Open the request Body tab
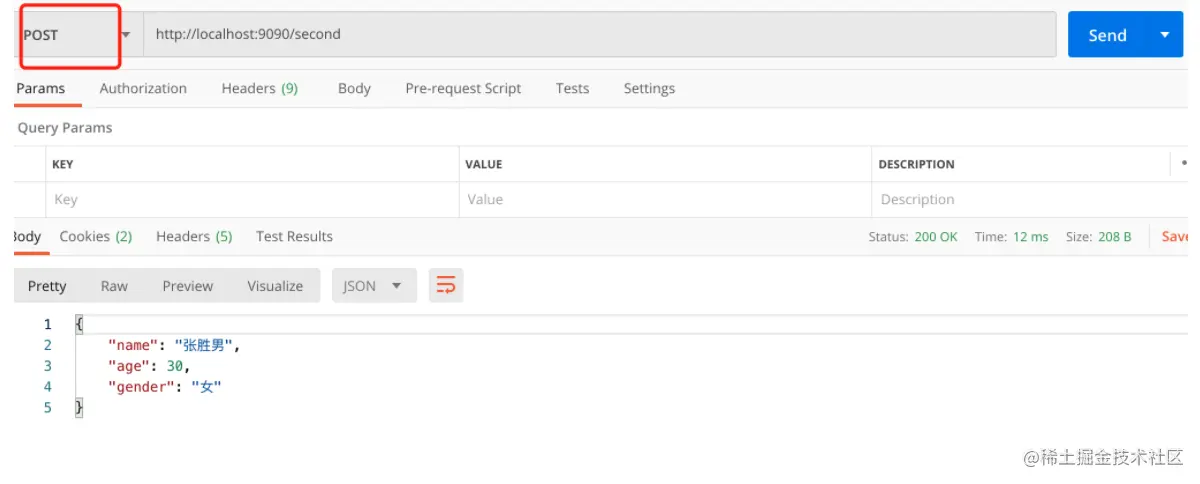Screen dimensions: 1200x484 point(354,88)
